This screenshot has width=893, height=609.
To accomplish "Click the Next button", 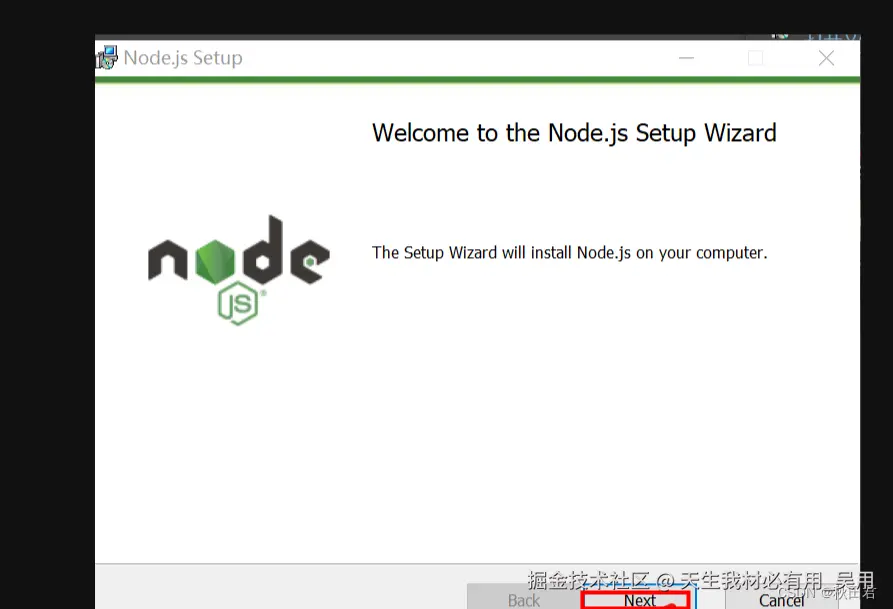I will coord(638,600).
